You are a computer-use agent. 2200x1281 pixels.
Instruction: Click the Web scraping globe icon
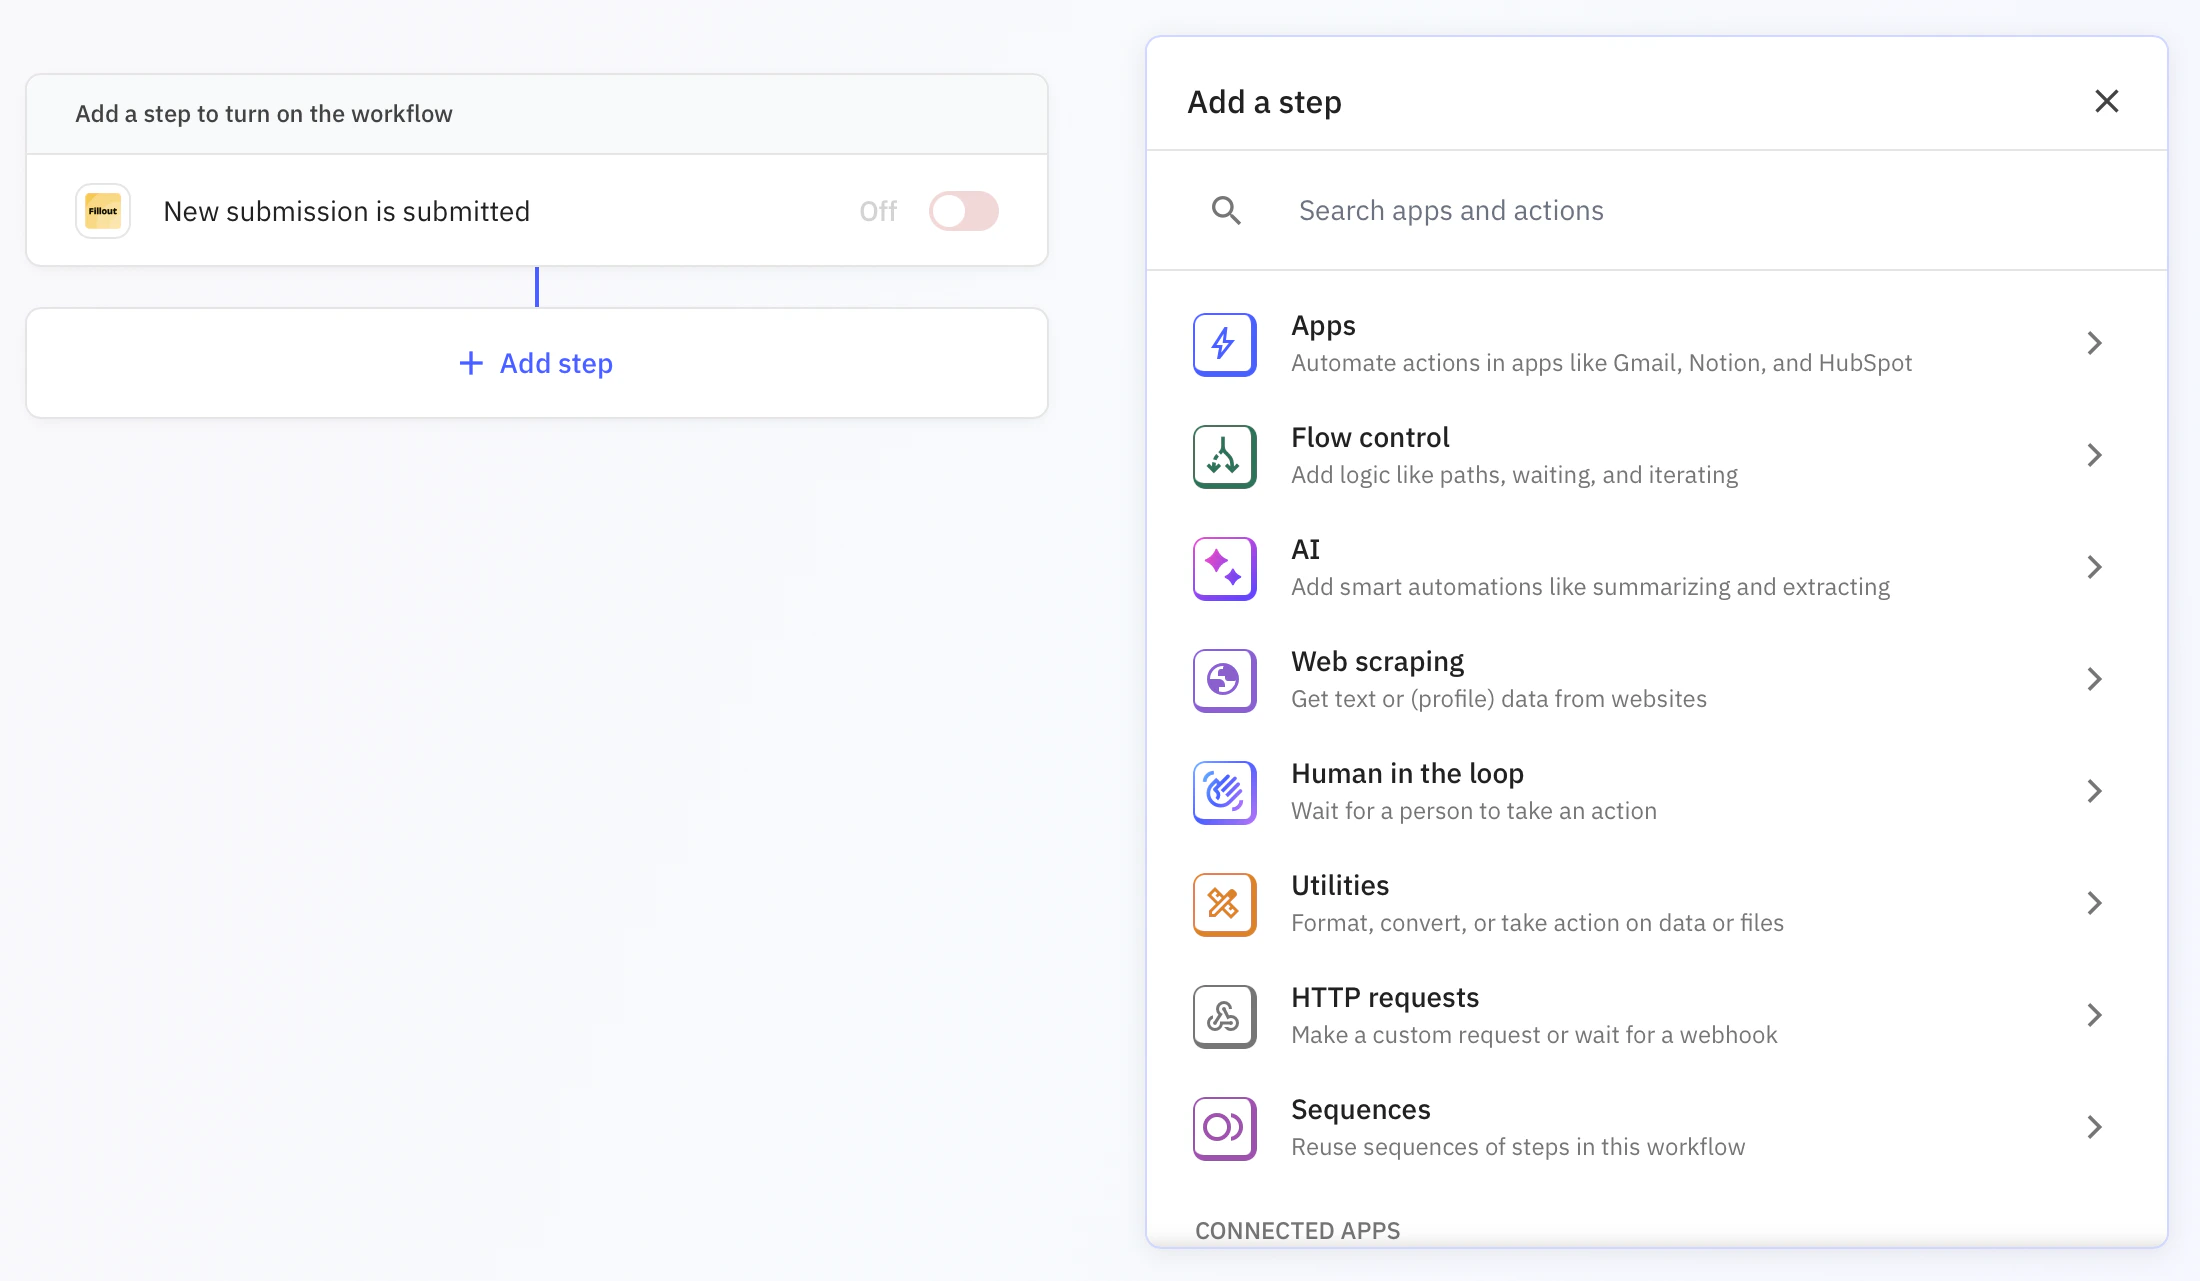click(1223, 680)
